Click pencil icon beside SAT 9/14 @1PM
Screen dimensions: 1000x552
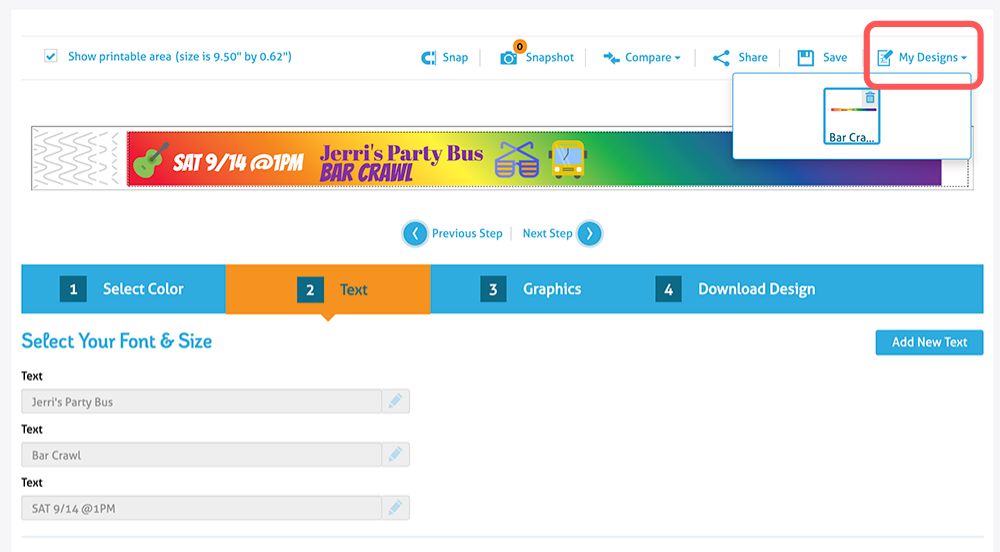pyautogui.click(x=395, y=507)
